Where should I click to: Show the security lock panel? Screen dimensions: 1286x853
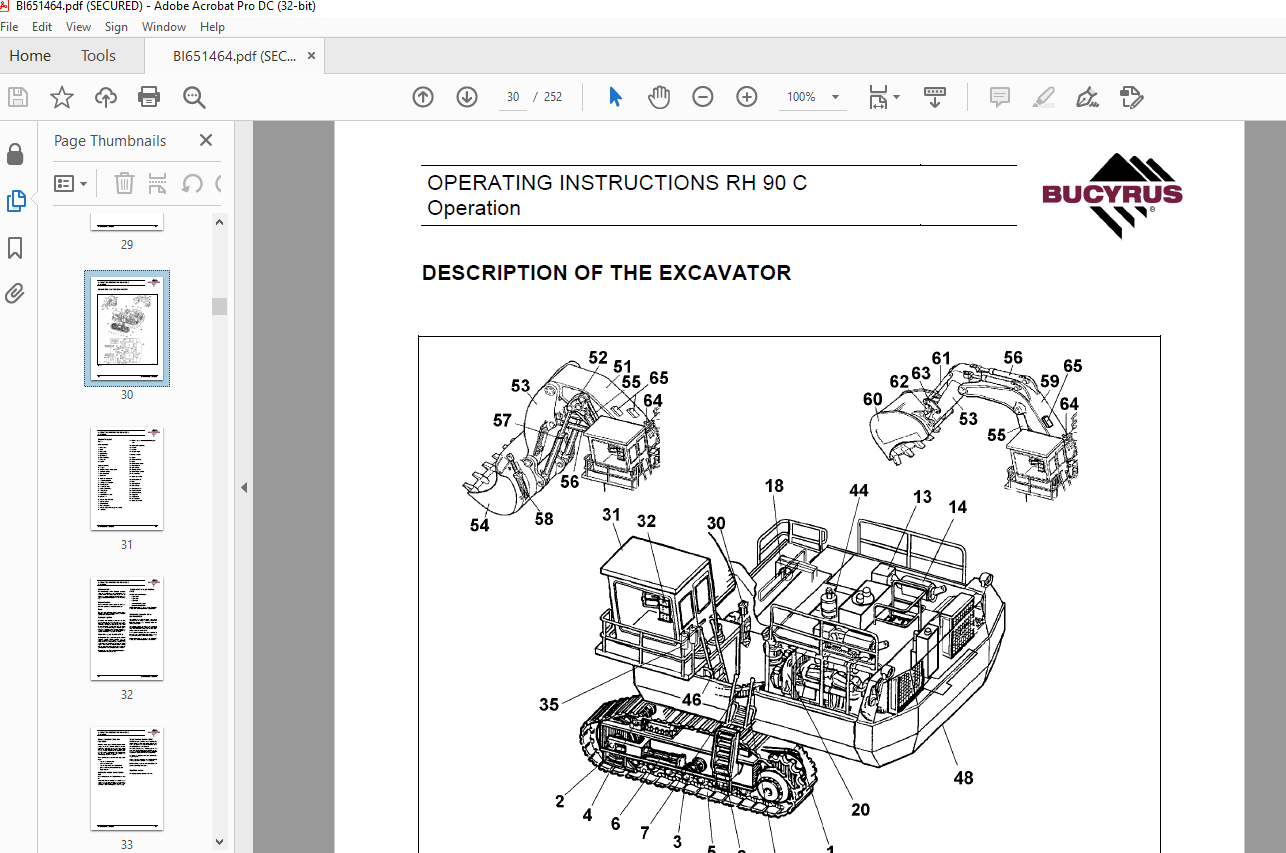15,154
